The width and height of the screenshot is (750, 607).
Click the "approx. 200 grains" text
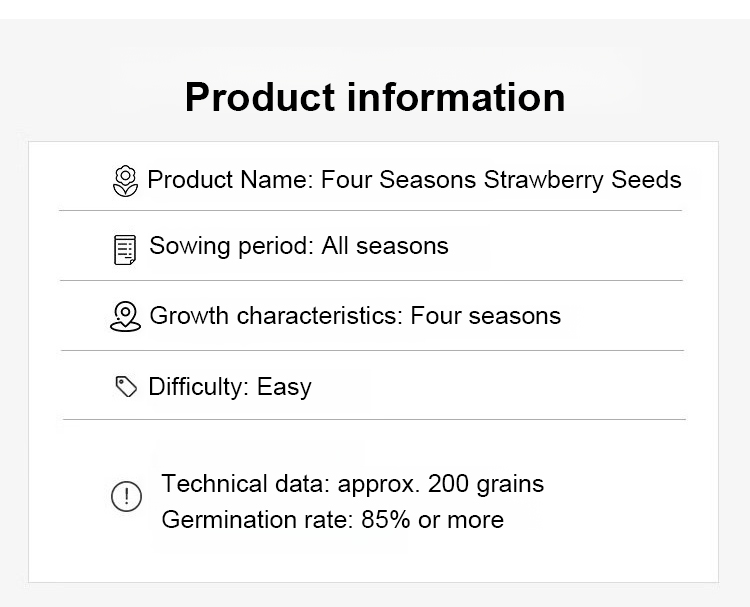[441, 484]
